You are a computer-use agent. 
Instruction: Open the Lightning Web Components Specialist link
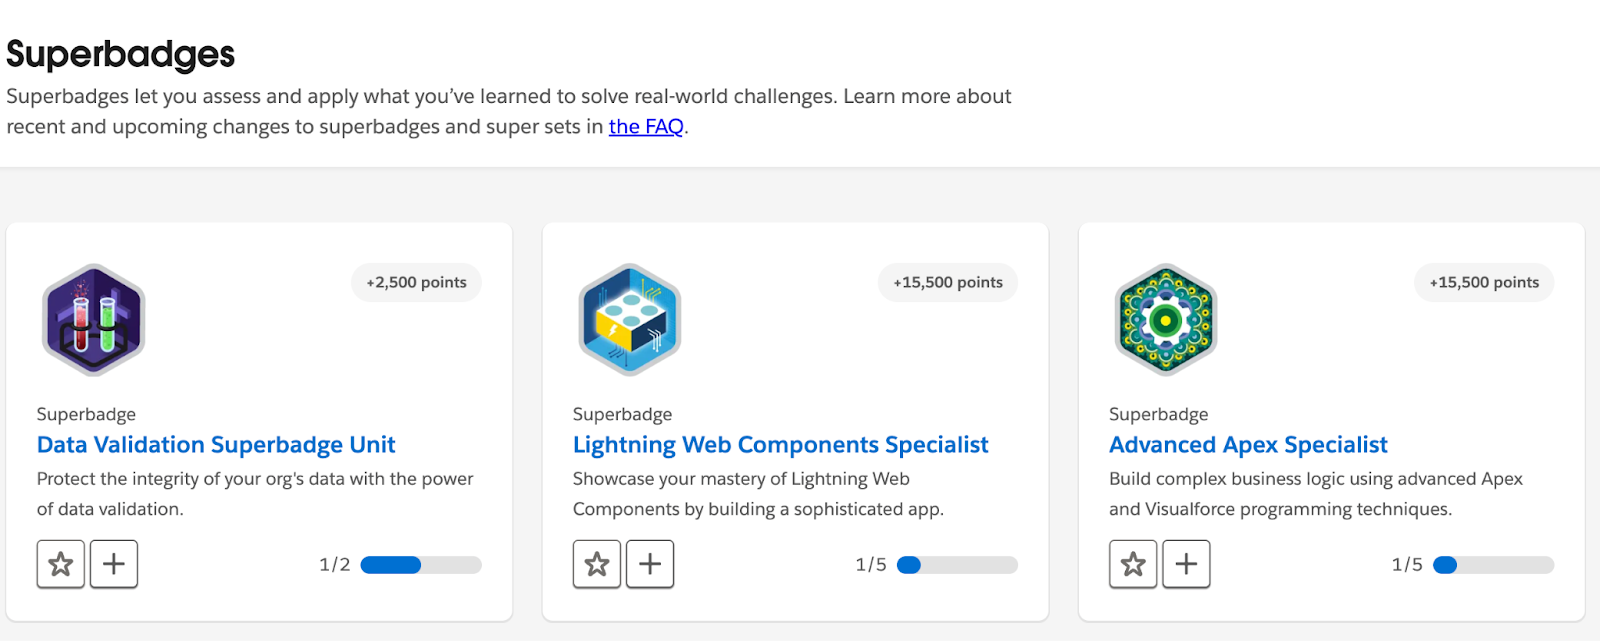click(x=780, y=444)
